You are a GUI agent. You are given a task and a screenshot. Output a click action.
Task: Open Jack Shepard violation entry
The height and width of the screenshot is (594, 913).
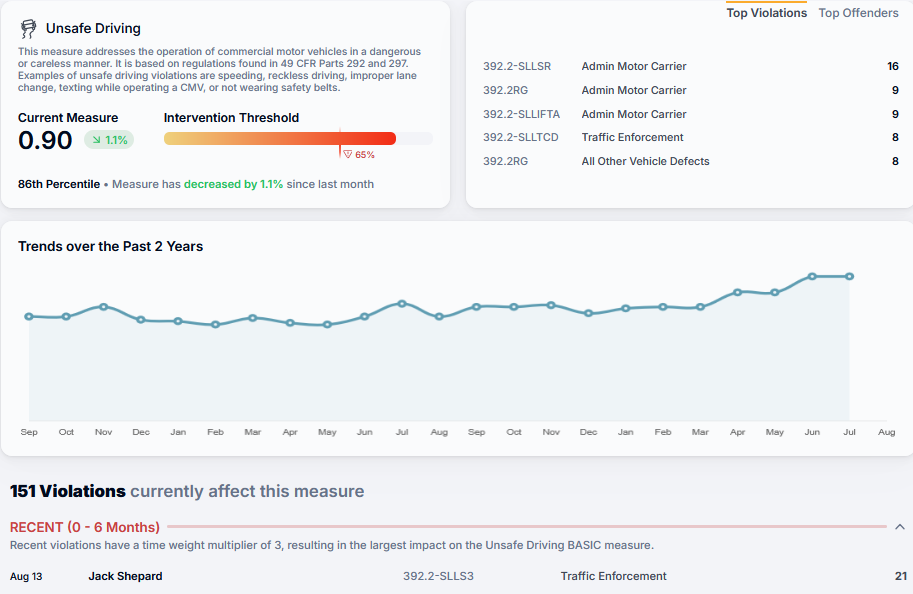(125, 576)
